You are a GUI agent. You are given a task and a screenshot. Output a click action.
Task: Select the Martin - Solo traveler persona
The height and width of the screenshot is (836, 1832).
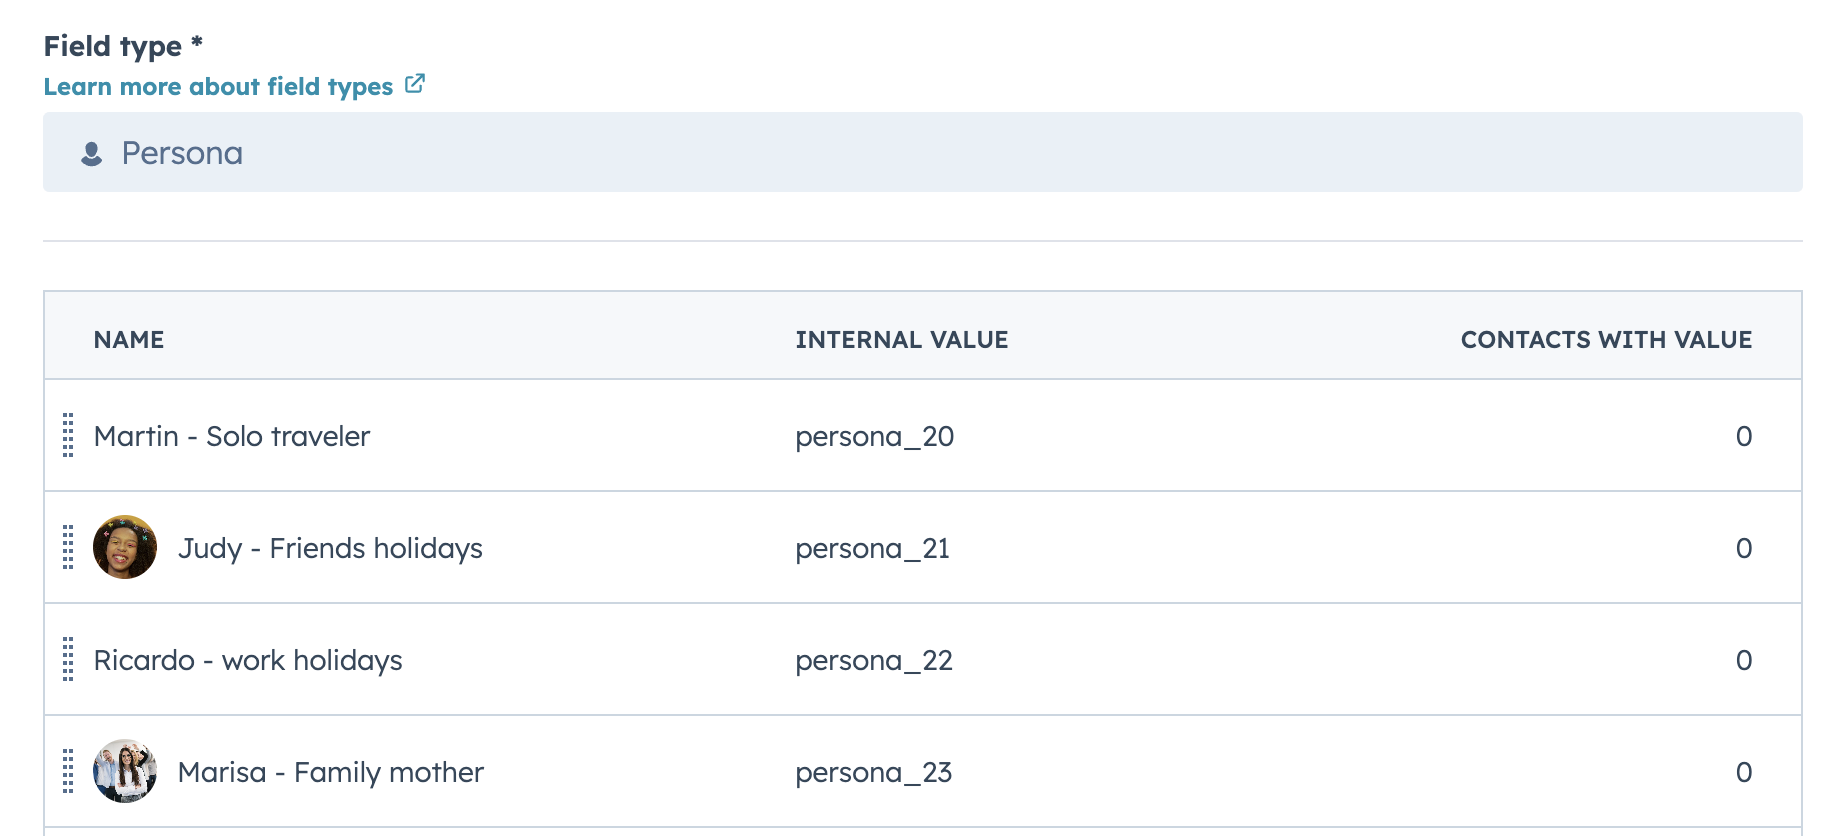(x=232, y=436)
